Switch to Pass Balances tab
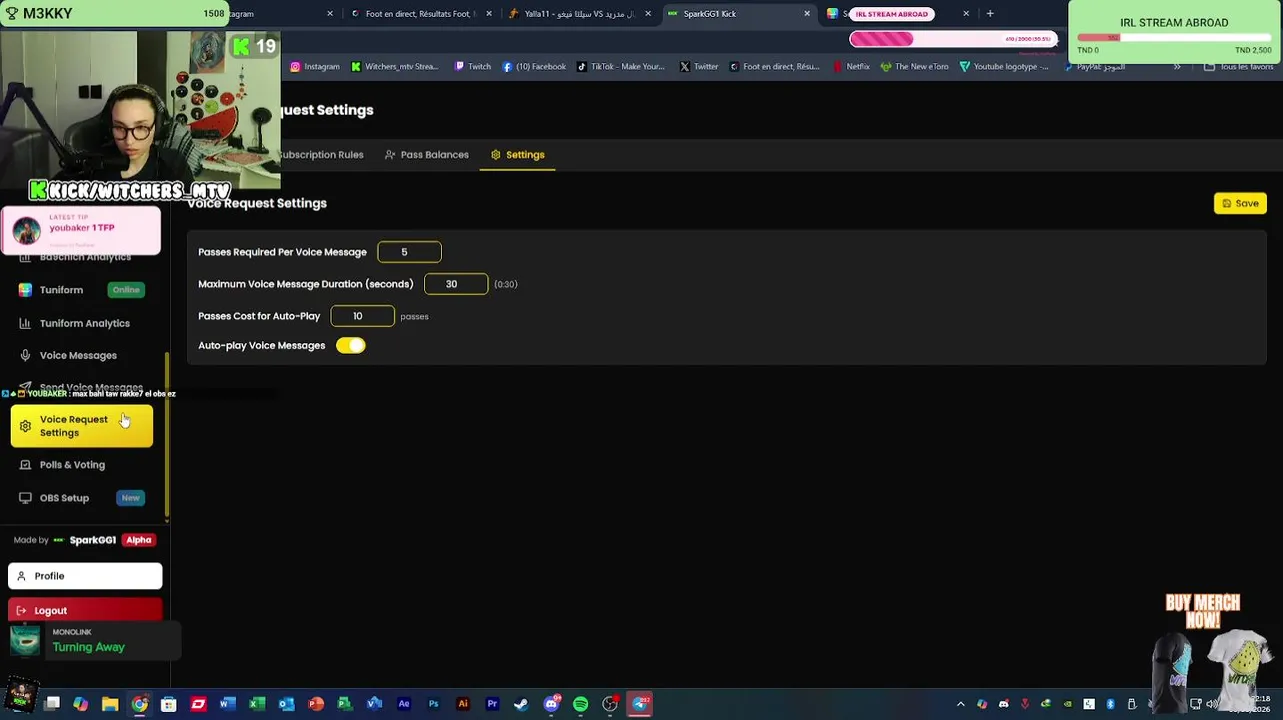This screenshot has width=1283, height=720. pyautogui.click(x=427, y=155)
